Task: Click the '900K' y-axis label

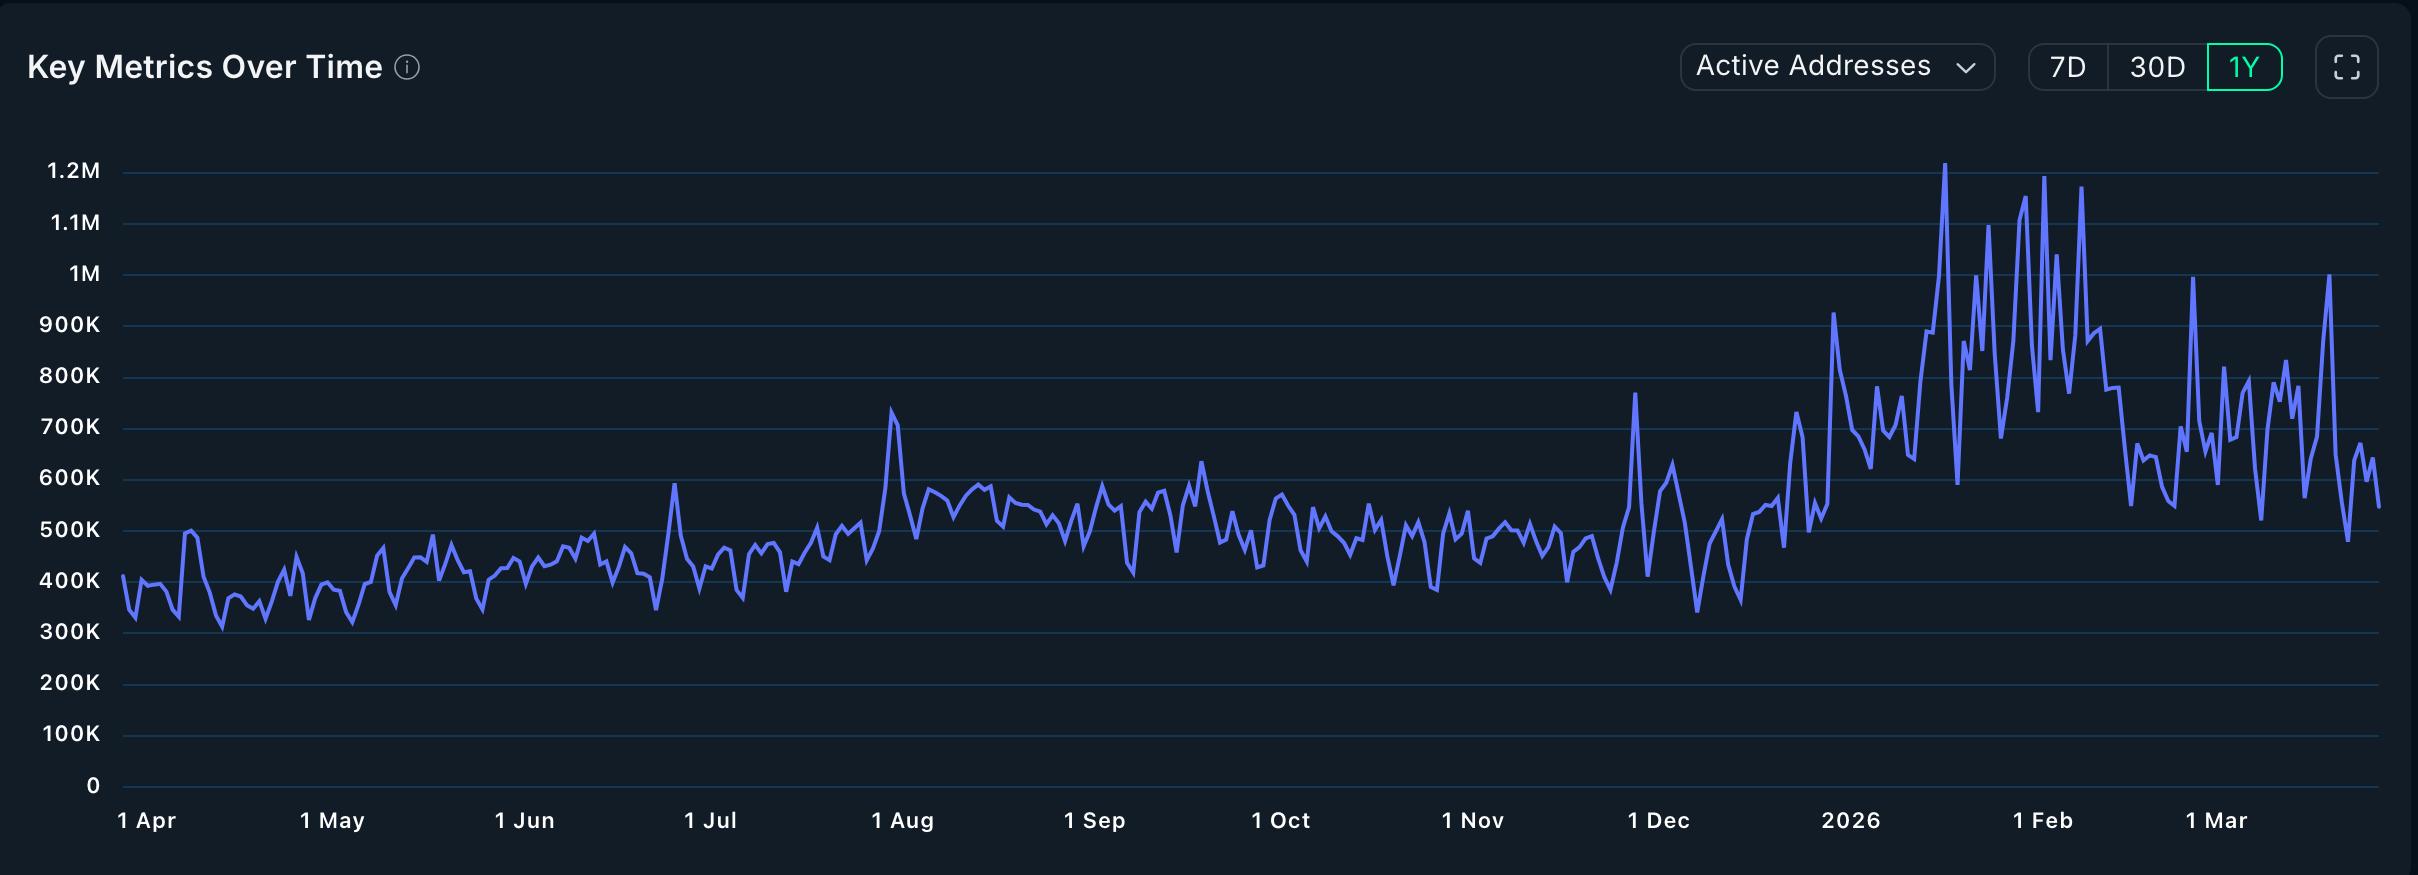Action: pyautogui.click(x=70, y=325)
